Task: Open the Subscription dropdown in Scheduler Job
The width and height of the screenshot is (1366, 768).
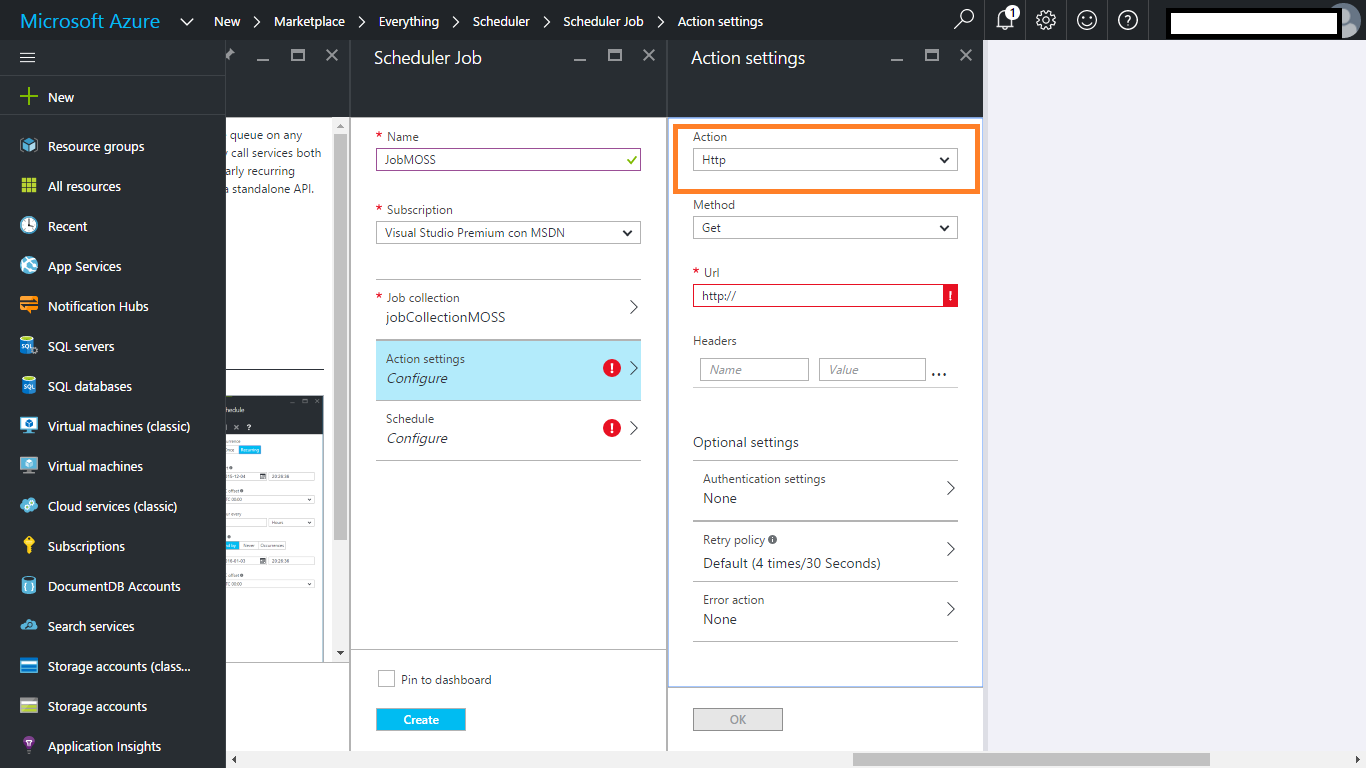Action: [x=508, y=233]
